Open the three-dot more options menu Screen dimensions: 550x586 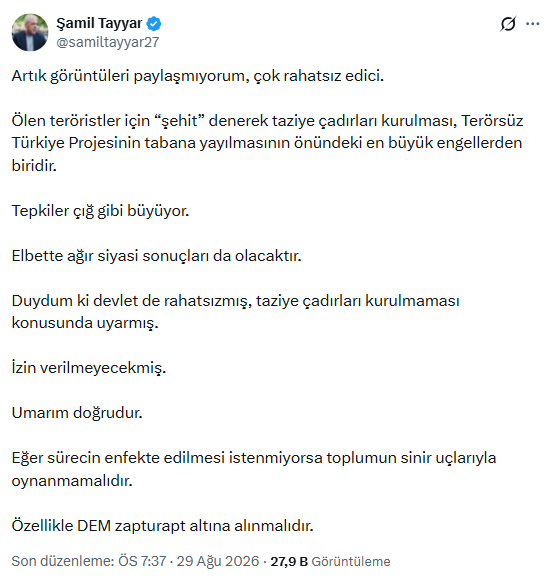pyautogui.click(x=532, y=24)
